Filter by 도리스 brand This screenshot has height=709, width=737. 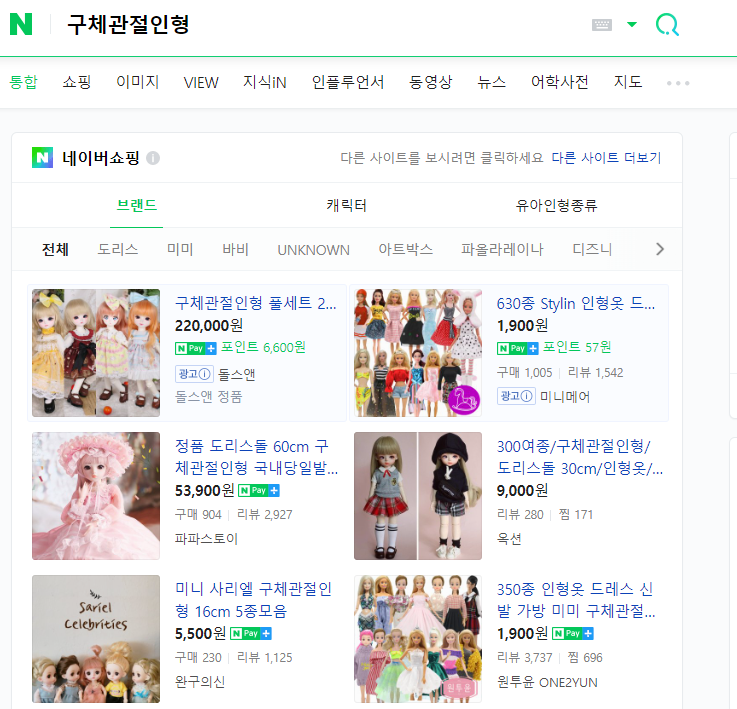point(118,250)
